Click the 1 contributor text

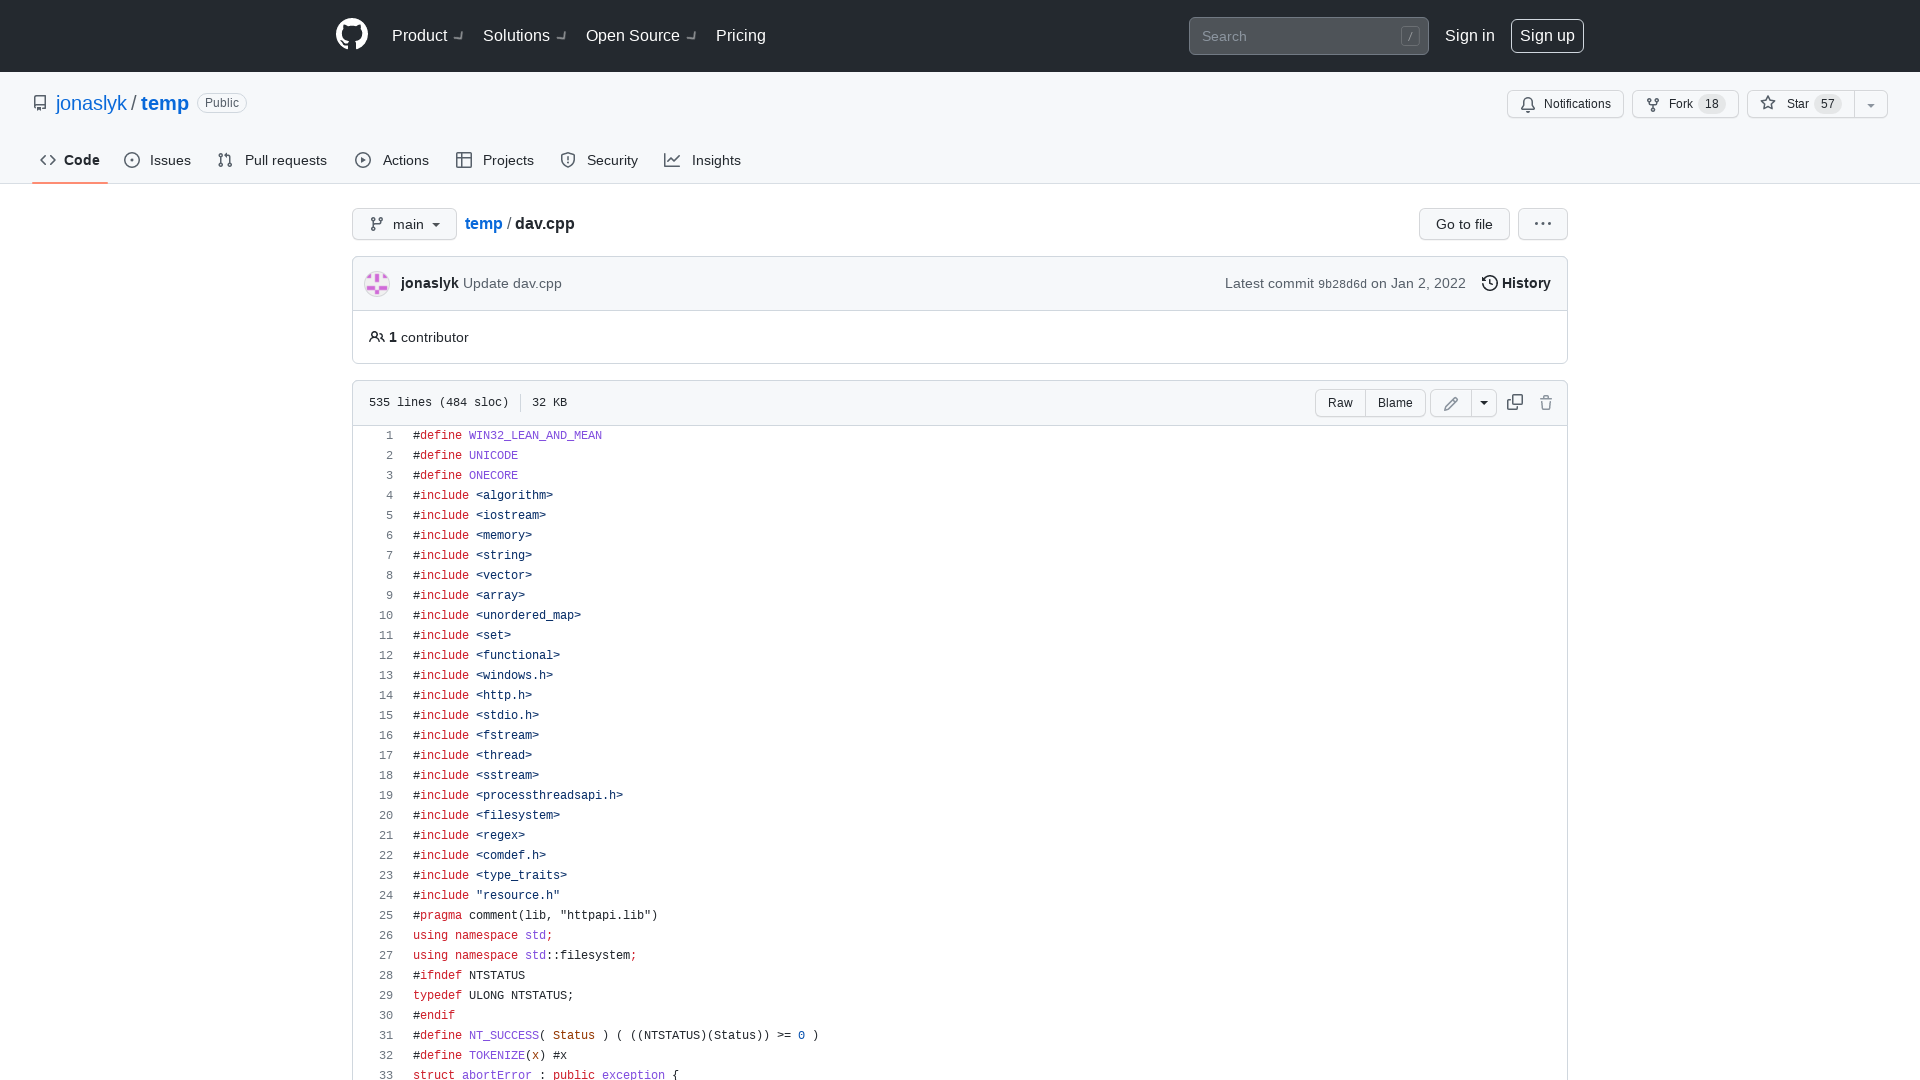[x=419, y=337]
